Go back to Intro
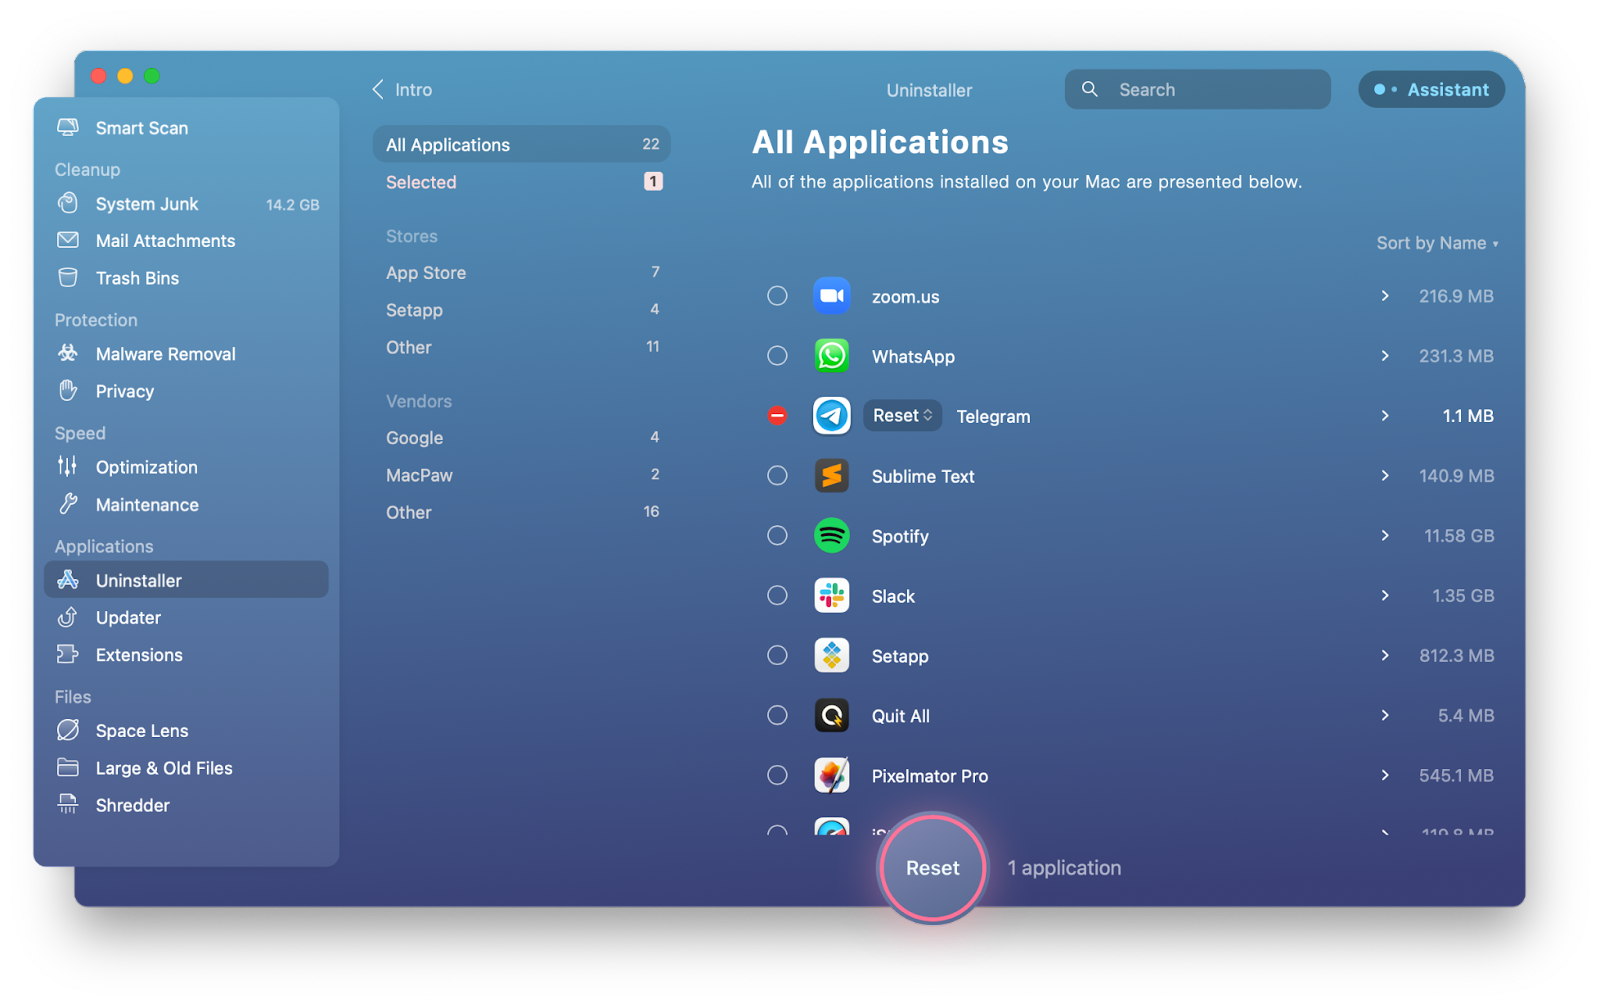 pos(402,90)
